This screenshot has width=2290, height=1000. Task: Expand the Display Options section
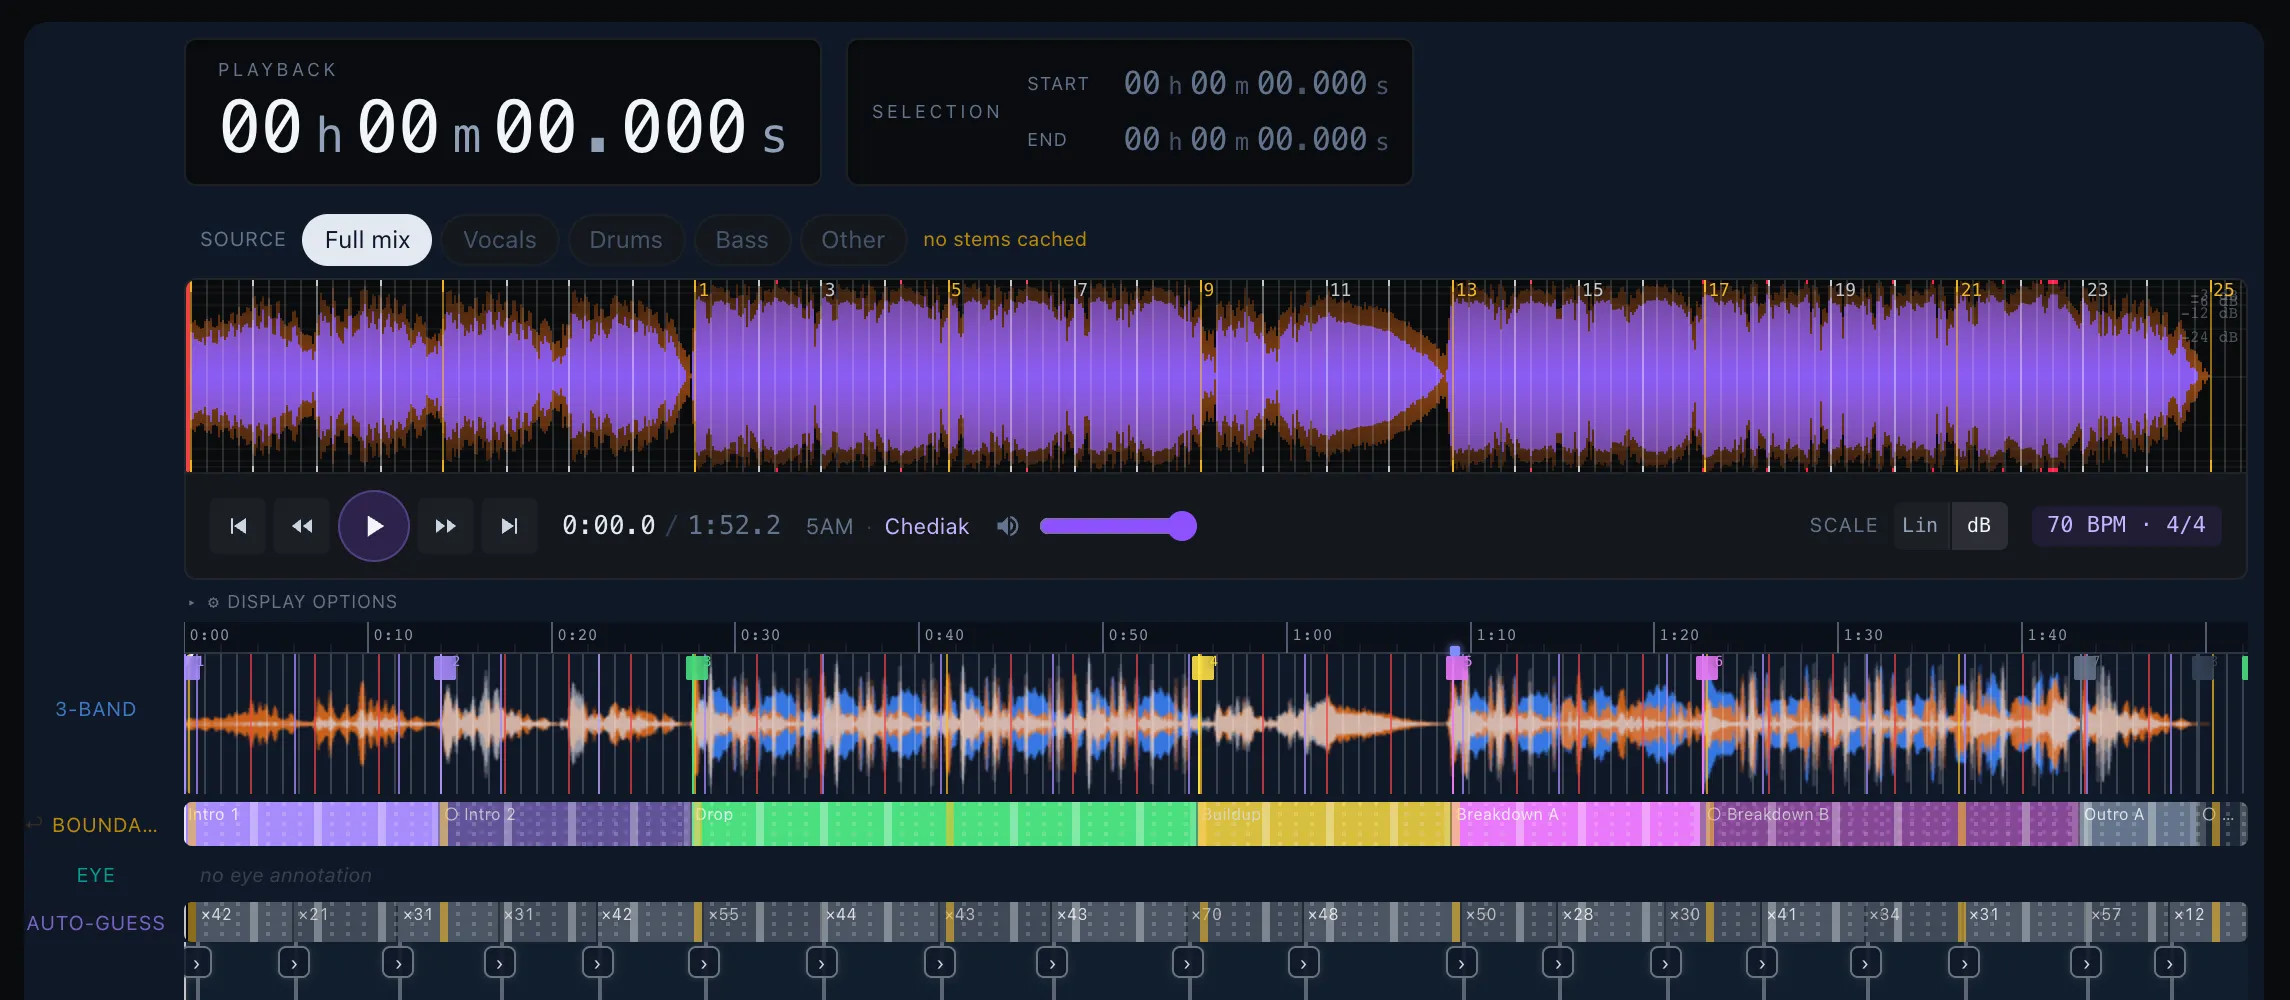tap(293, 602)
